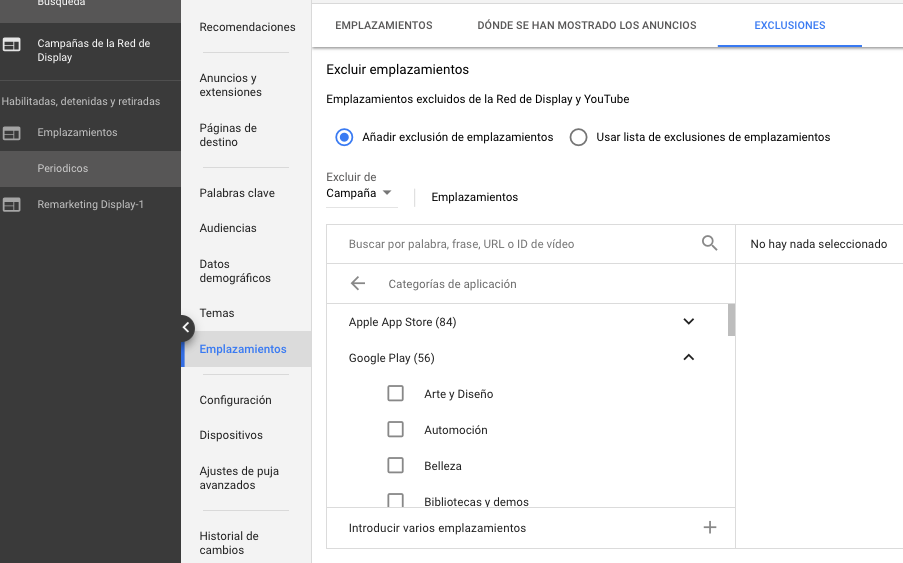
Task: Check the Automoción checkbox
Action: click(x=395, y=430)
